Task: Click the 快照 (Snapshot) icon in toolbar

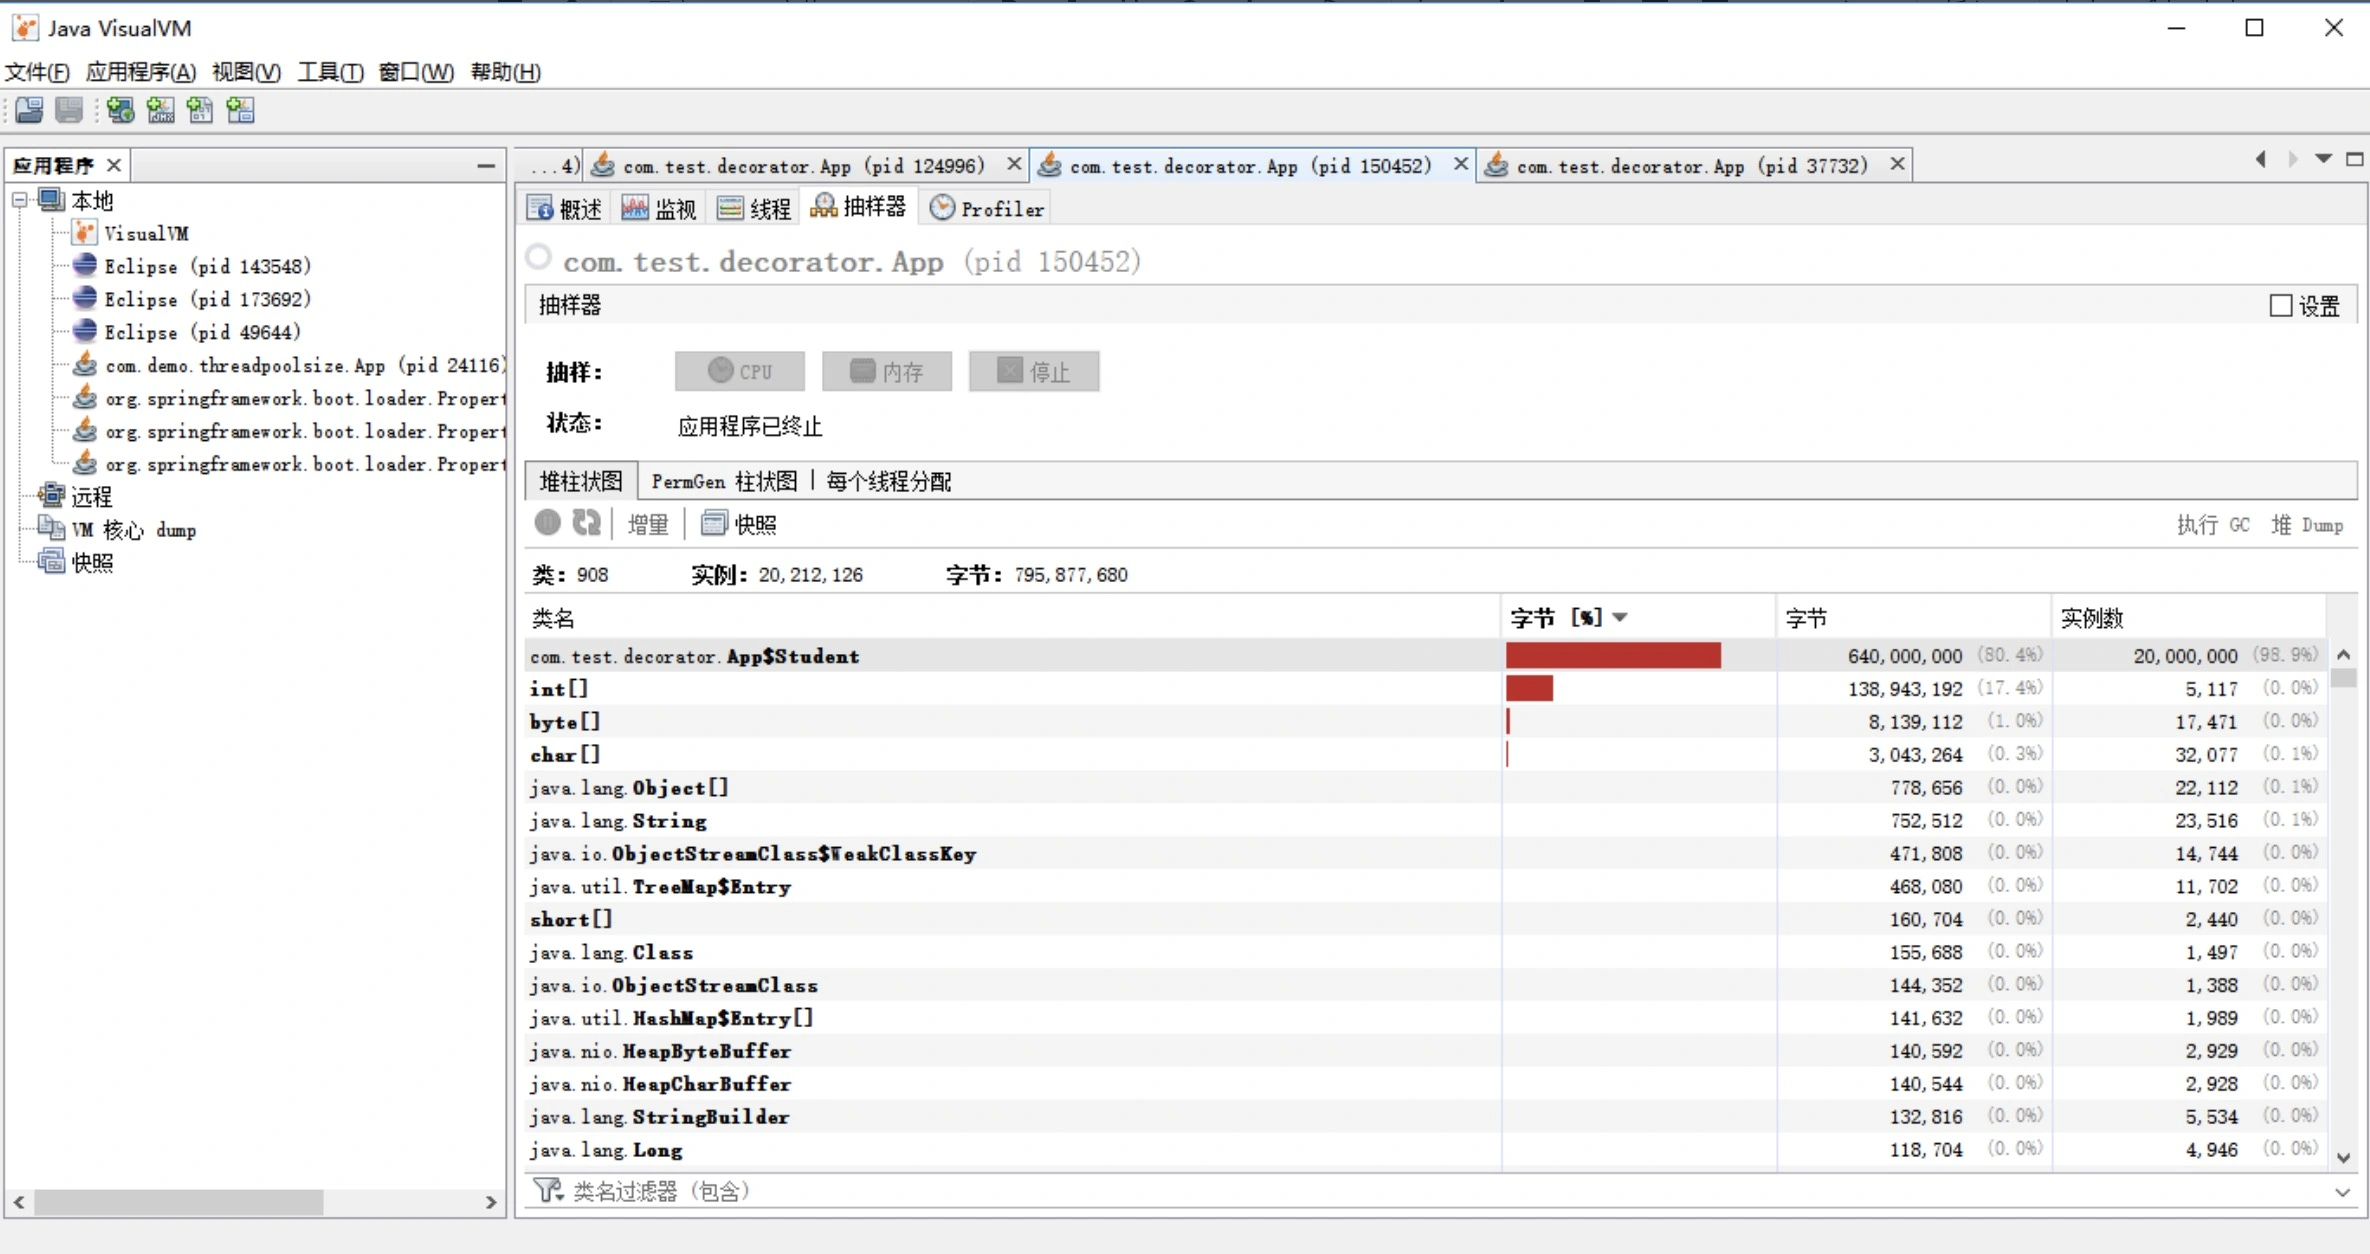Action: click(712, 522)
